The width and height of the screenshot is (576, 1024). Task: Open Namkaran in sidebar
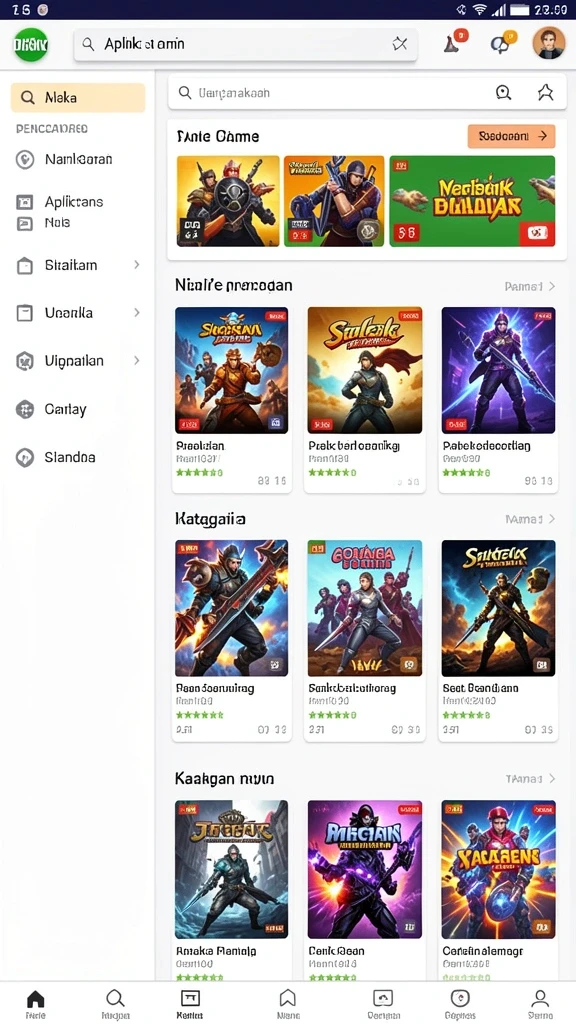pos(78,159)
